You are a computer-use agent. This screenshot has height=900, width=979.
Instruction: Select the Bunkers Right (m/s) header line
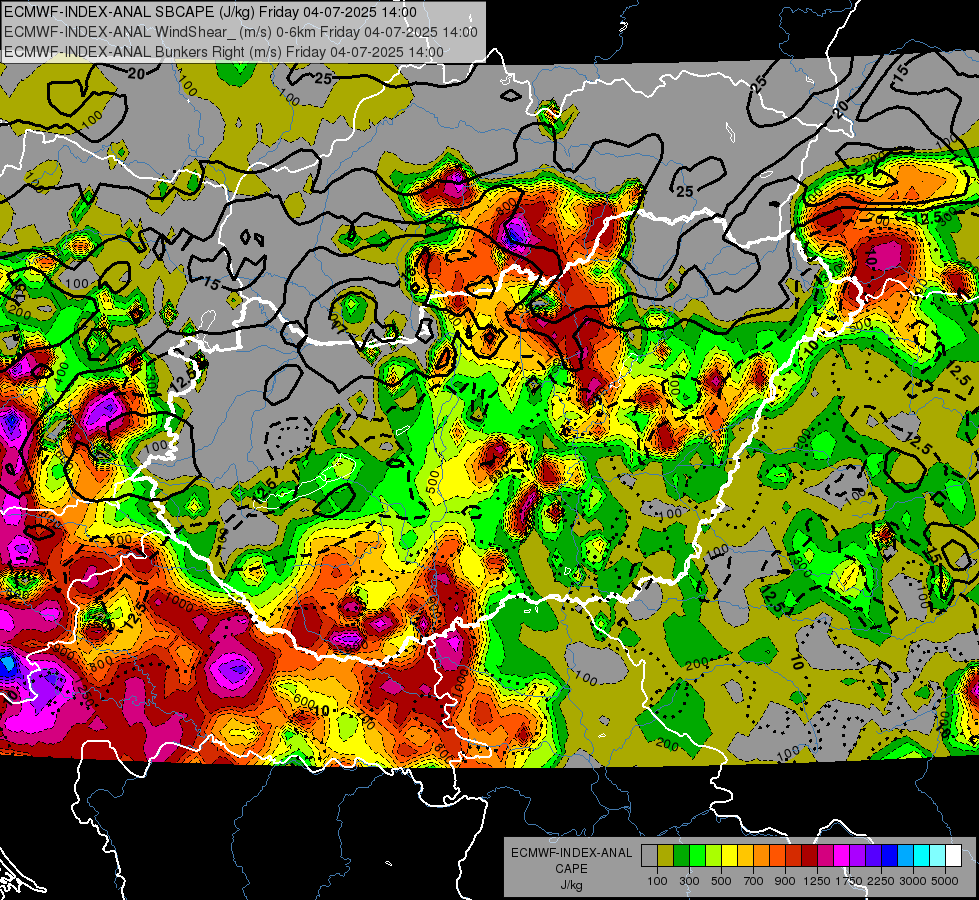[x=224, y=52]
